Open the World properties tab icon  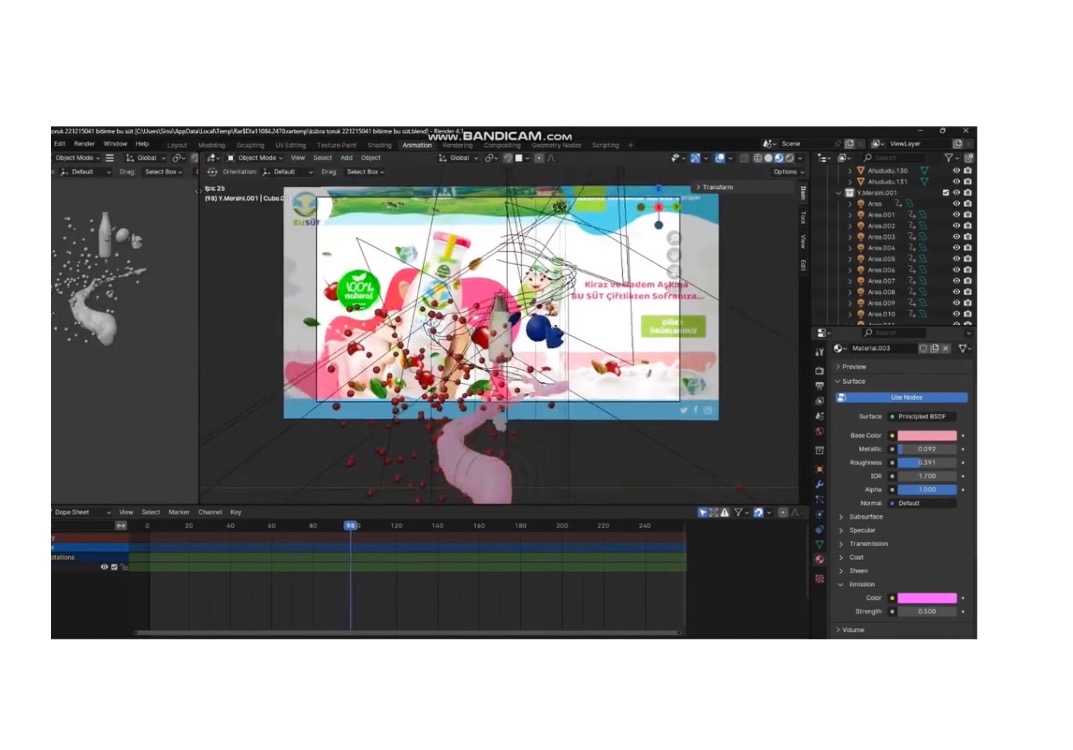coord(819,432)
